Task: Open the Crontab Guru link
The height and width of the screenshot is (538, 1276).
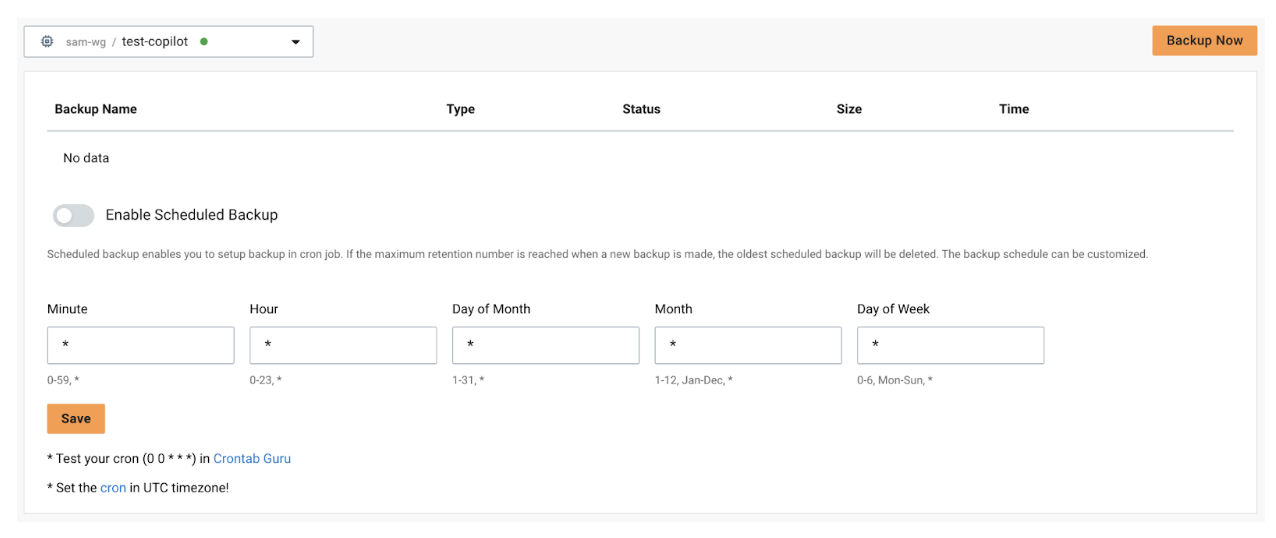Action: click(252, 459)
